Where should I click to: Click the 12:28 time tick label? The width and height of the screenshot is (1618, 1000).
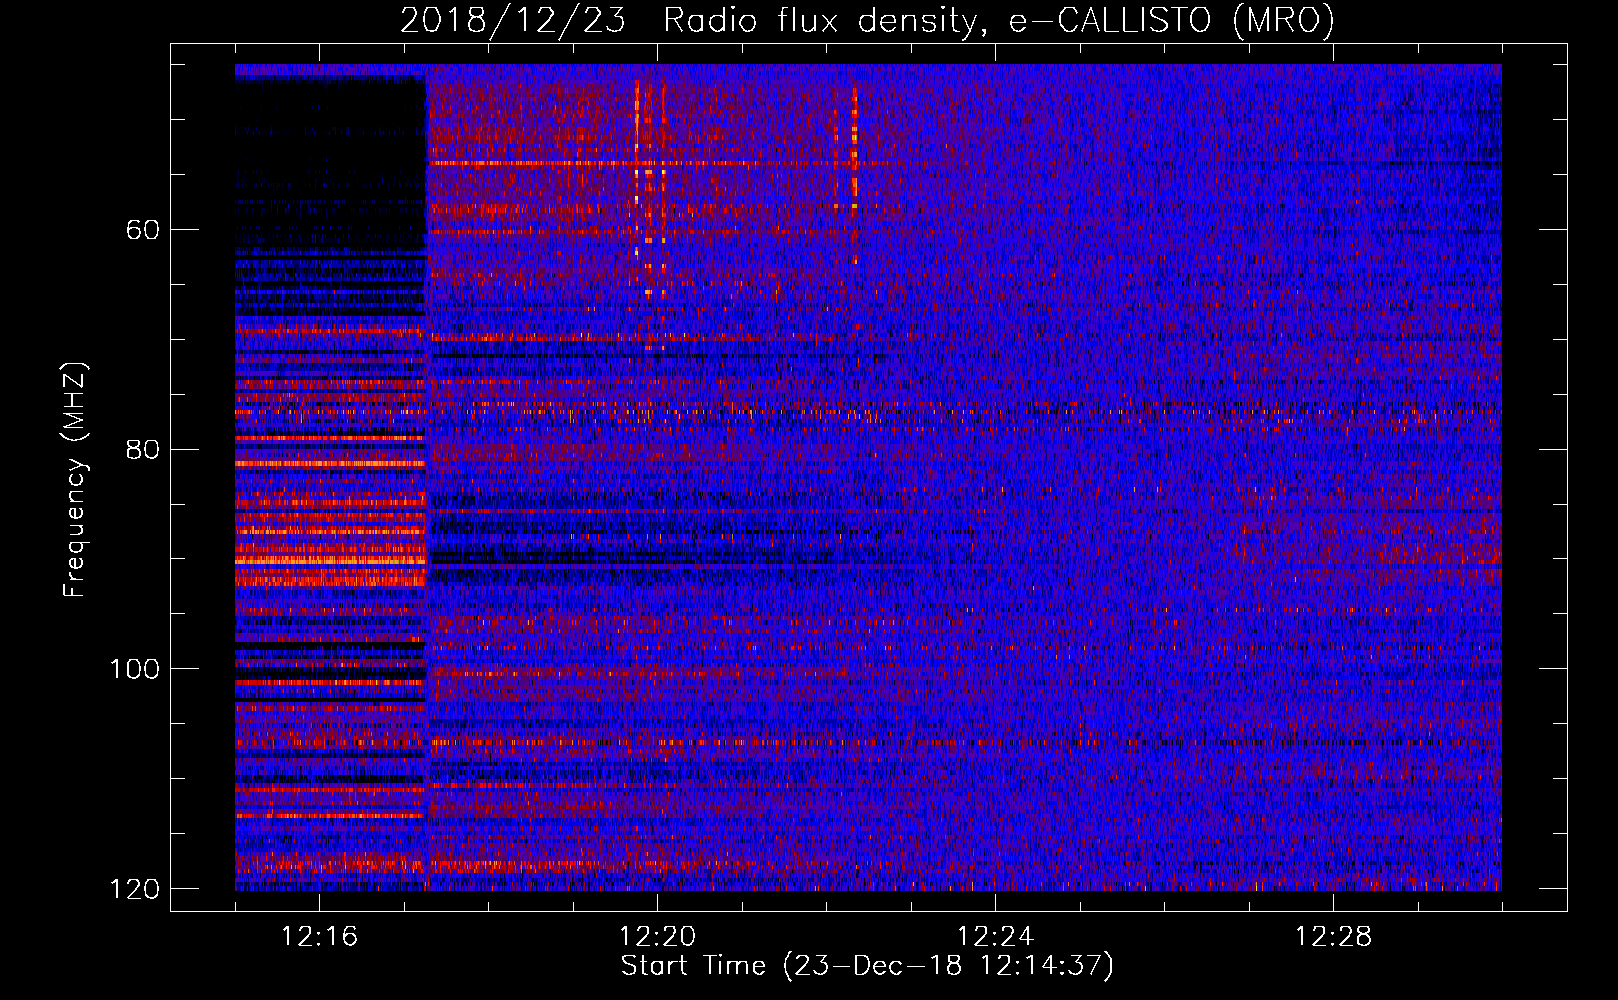click(x=1333, y=937)
